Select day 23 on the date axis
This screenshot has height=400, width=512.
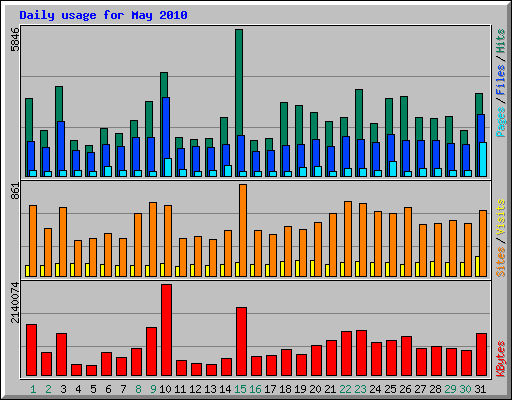click(360, 389)
